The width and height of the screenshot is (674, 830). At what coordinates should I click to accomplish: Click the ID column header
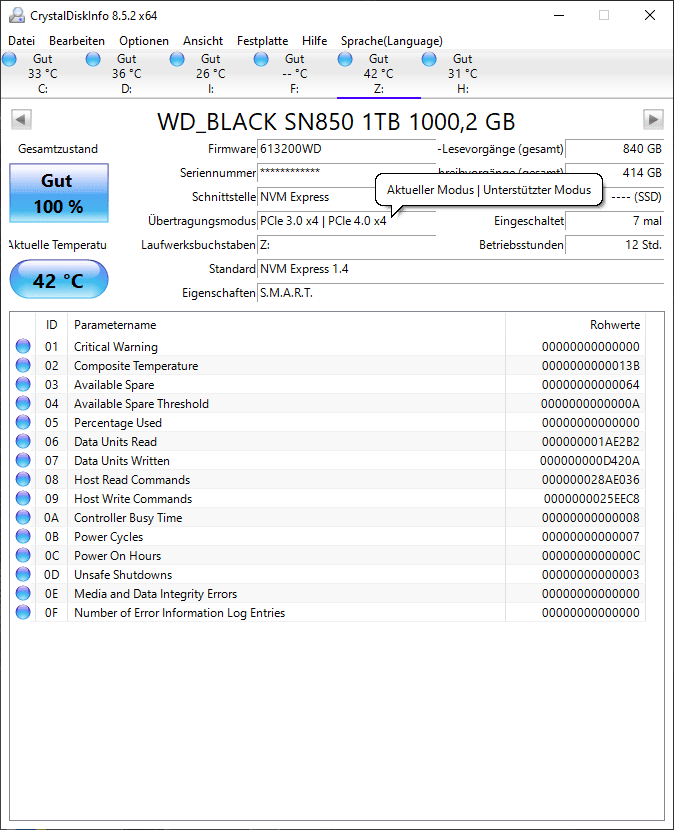coord(51,324)
